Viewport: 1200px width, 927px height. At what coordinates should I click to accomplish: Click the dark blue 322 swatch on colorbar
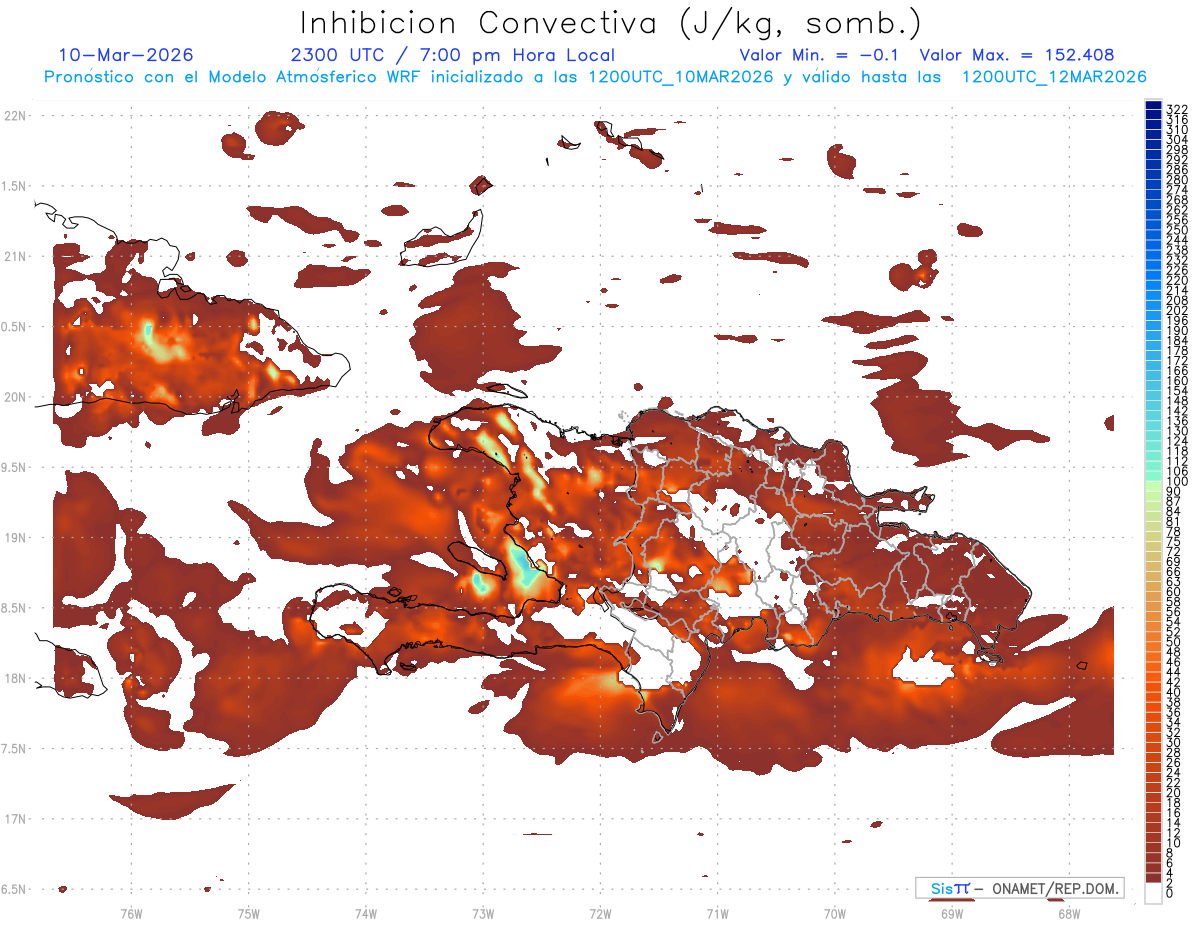(x=1153, y=105)
